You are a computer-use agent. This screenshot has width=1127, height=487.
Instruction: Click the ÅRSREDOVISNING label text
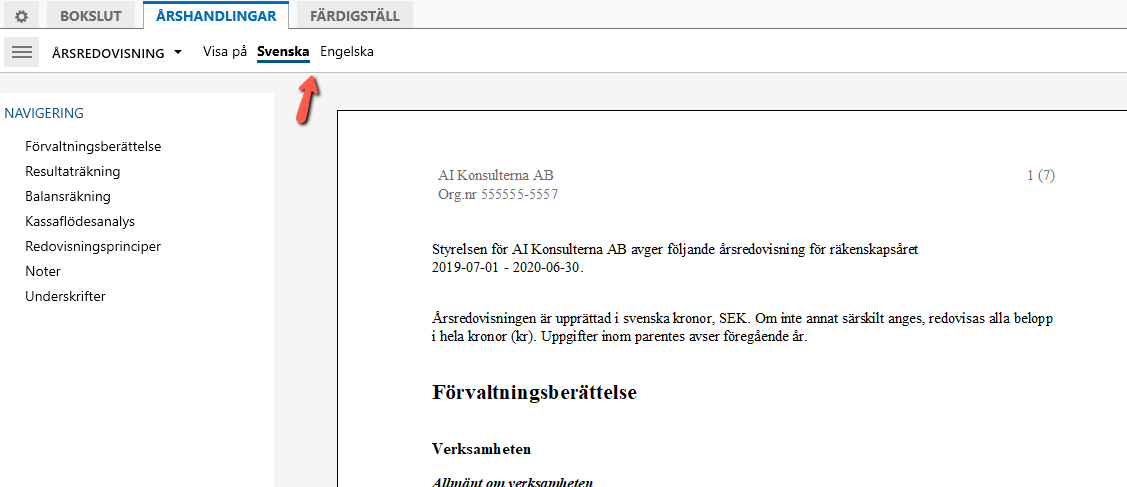pyautogui.click(x=109, y=53)
